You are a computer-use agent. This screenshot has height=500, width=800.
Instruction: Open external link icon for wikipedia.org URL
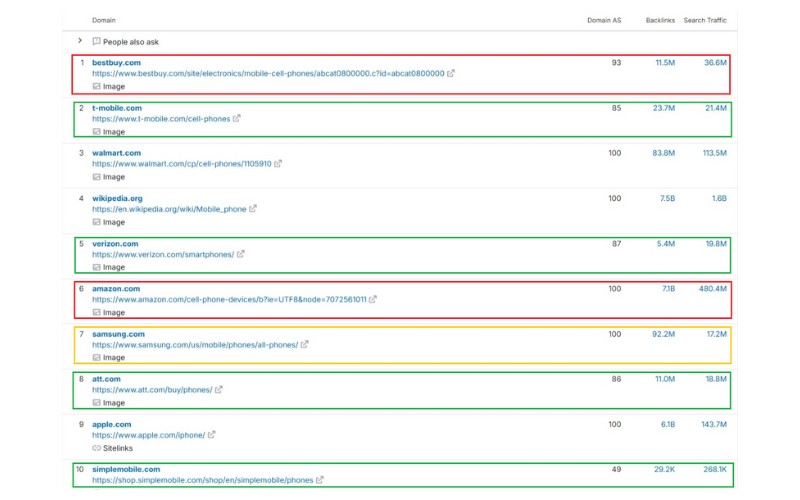tap(253, 209)
